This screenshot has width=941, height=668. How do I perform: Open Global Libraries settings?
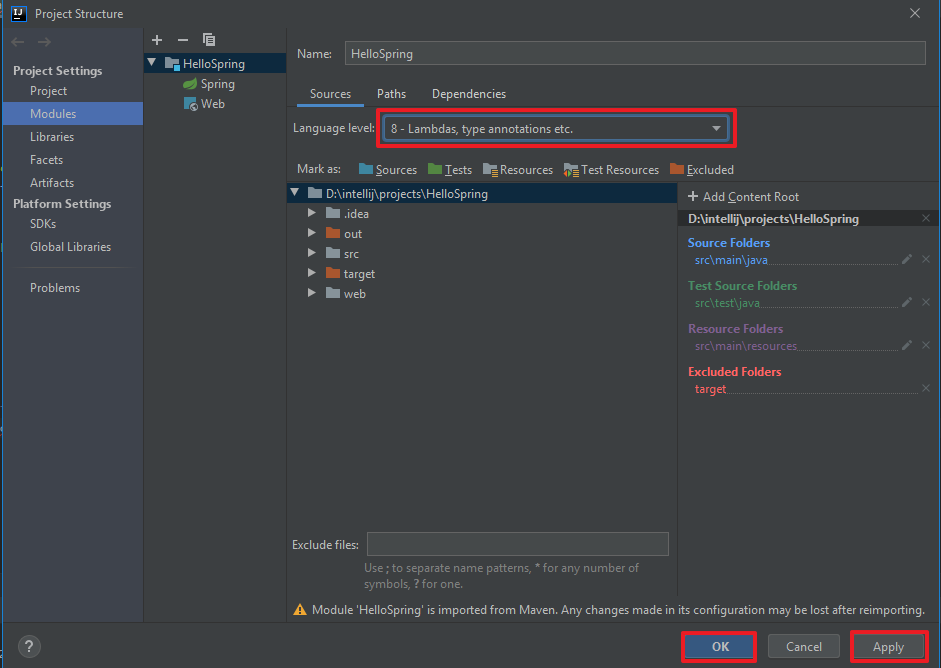click(70, 247)
